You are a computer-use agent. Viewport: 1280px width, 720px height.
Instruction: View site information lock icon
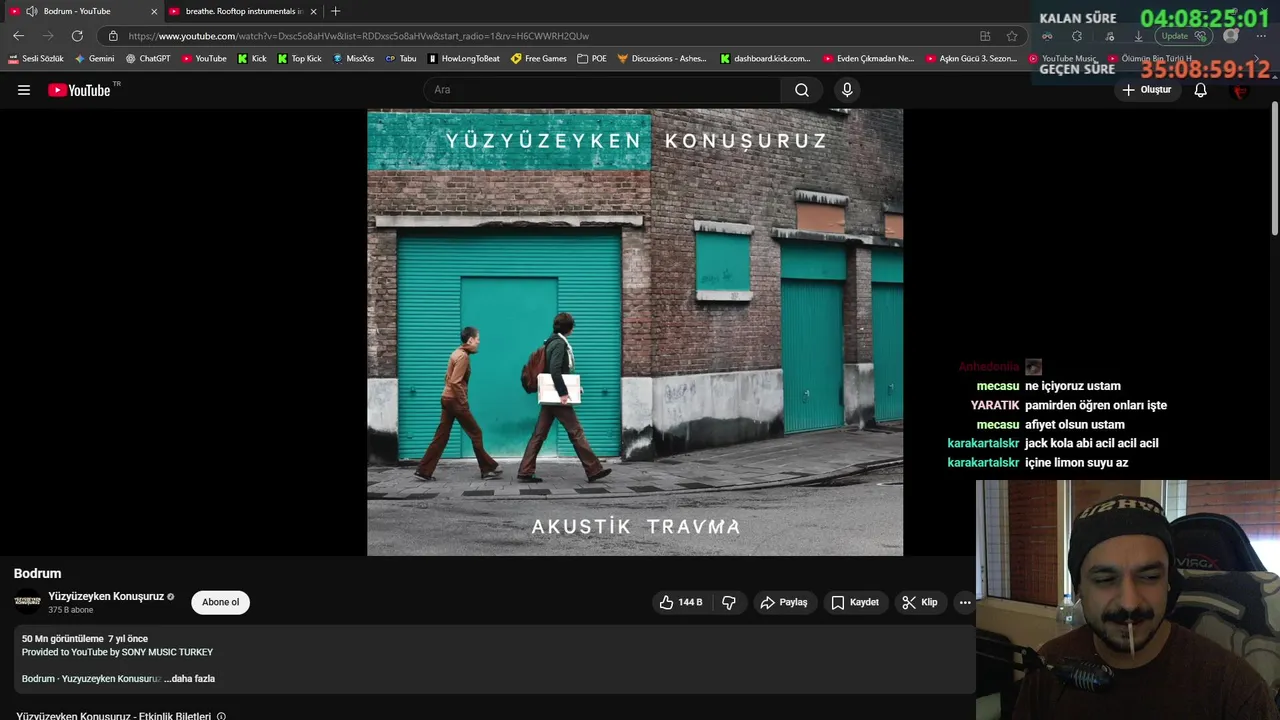(x=113, y=36)
